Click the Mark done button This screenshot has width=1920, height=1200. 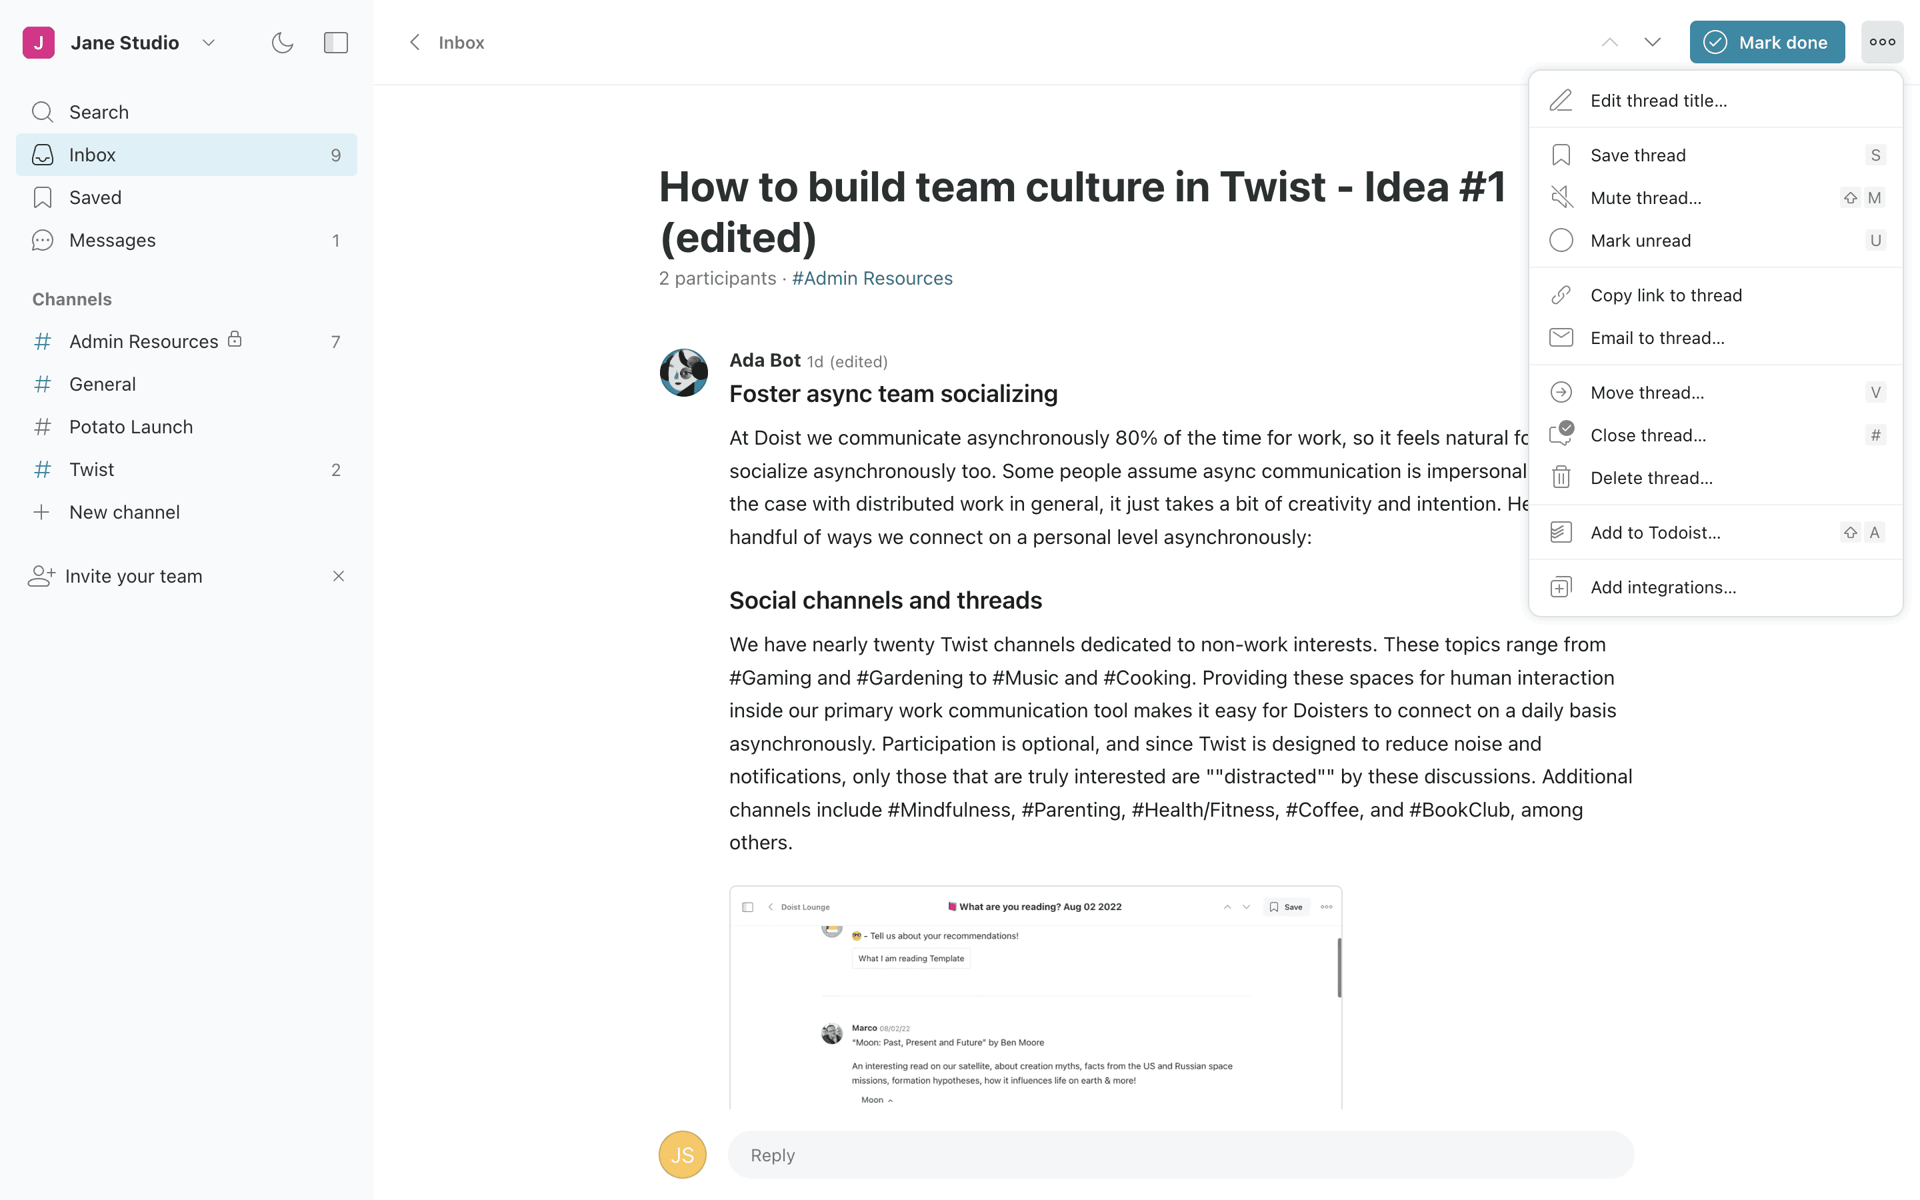click(x=1767, y=42)
